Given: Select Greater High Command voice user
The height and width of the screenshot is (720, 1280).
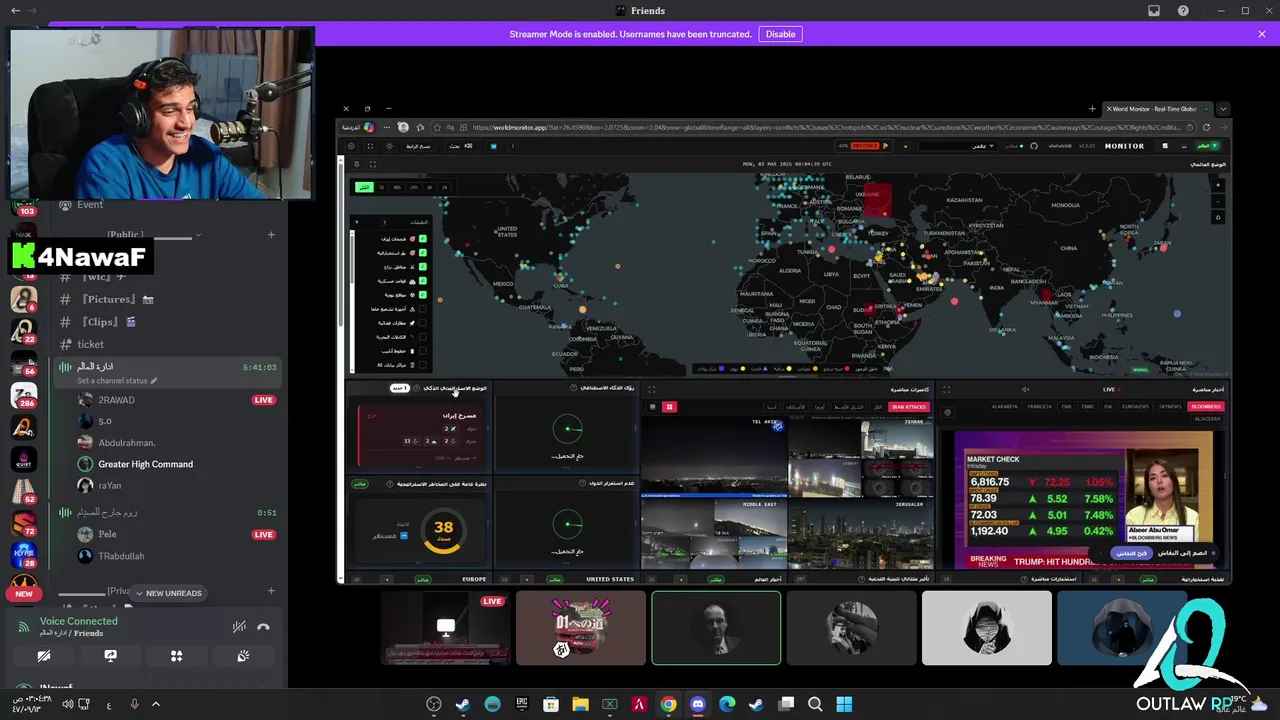Looking at the screenshot, I should click(146, 464).
